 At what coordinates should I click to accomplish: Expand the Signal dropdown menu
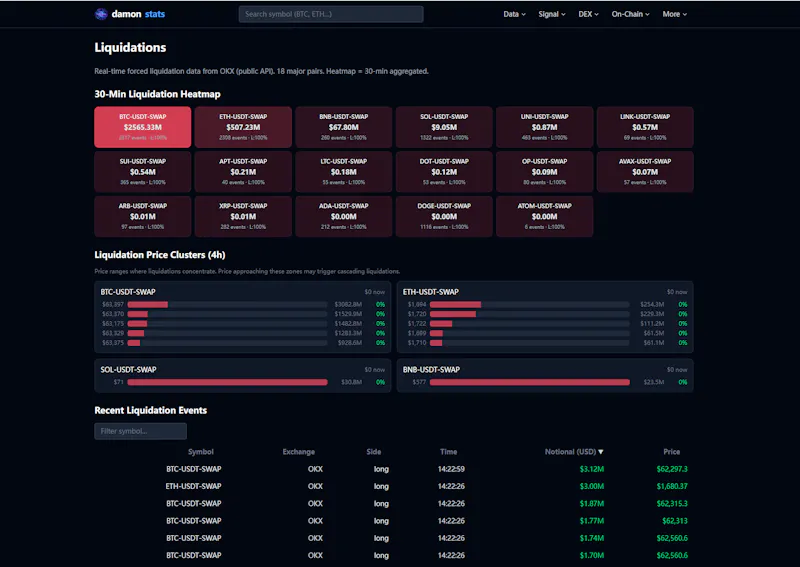click(x=552, y=14)
